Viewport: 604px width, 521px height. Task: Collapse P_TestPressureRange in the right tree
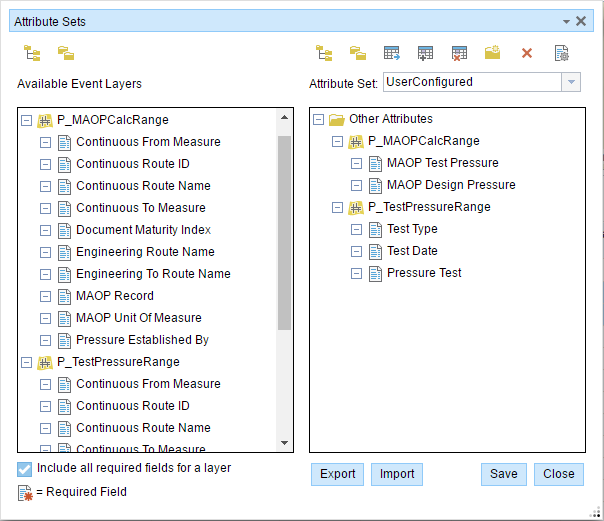point(338,208)
